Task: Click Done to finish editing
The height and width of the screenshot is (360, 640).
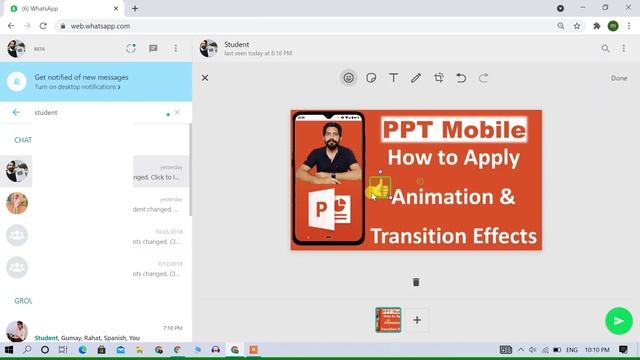Action: pos(619,78)
